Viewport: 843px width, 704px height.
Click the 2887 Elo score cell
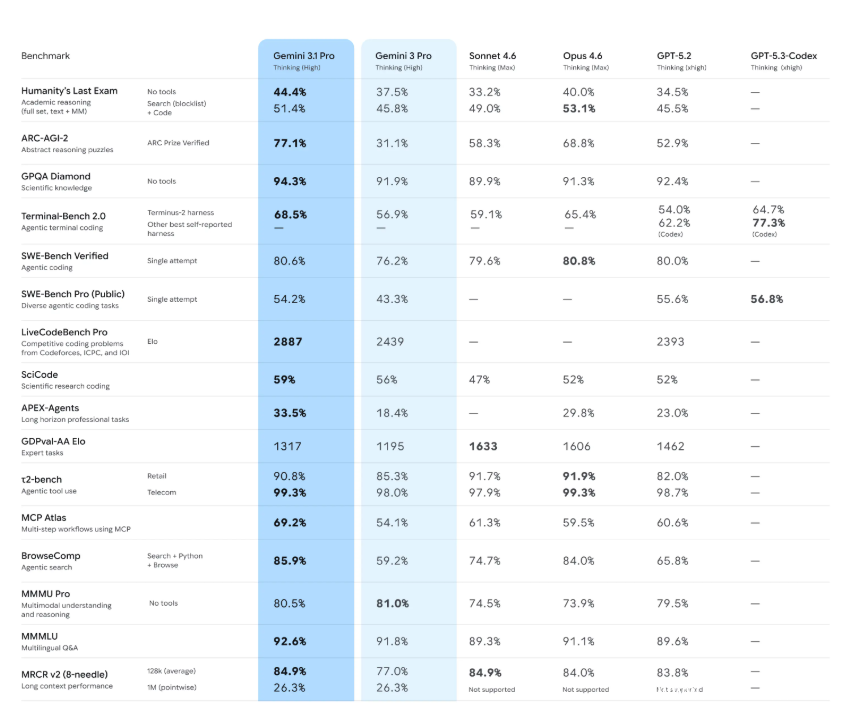[288, 341]
